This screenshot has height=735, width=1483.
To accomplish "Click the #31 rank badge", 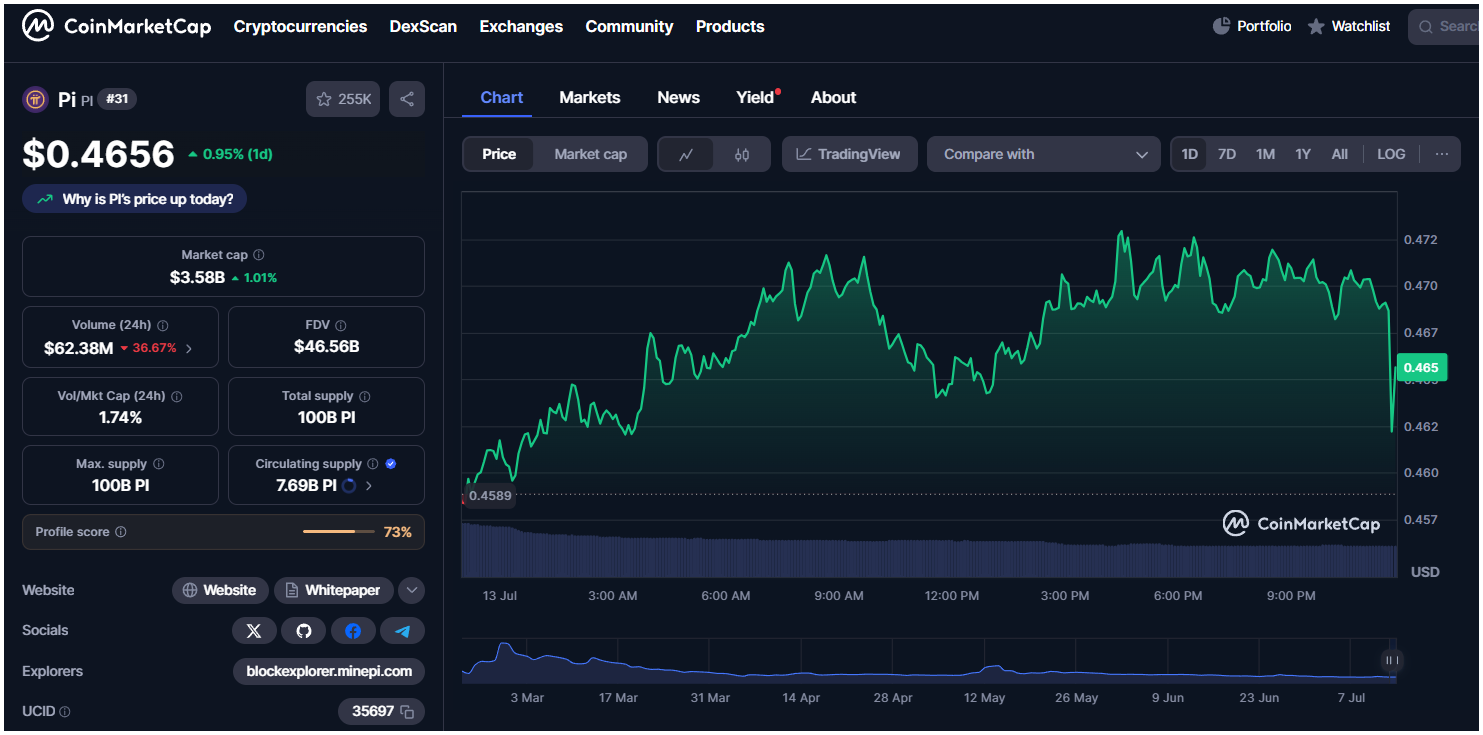I will [117, 99].
